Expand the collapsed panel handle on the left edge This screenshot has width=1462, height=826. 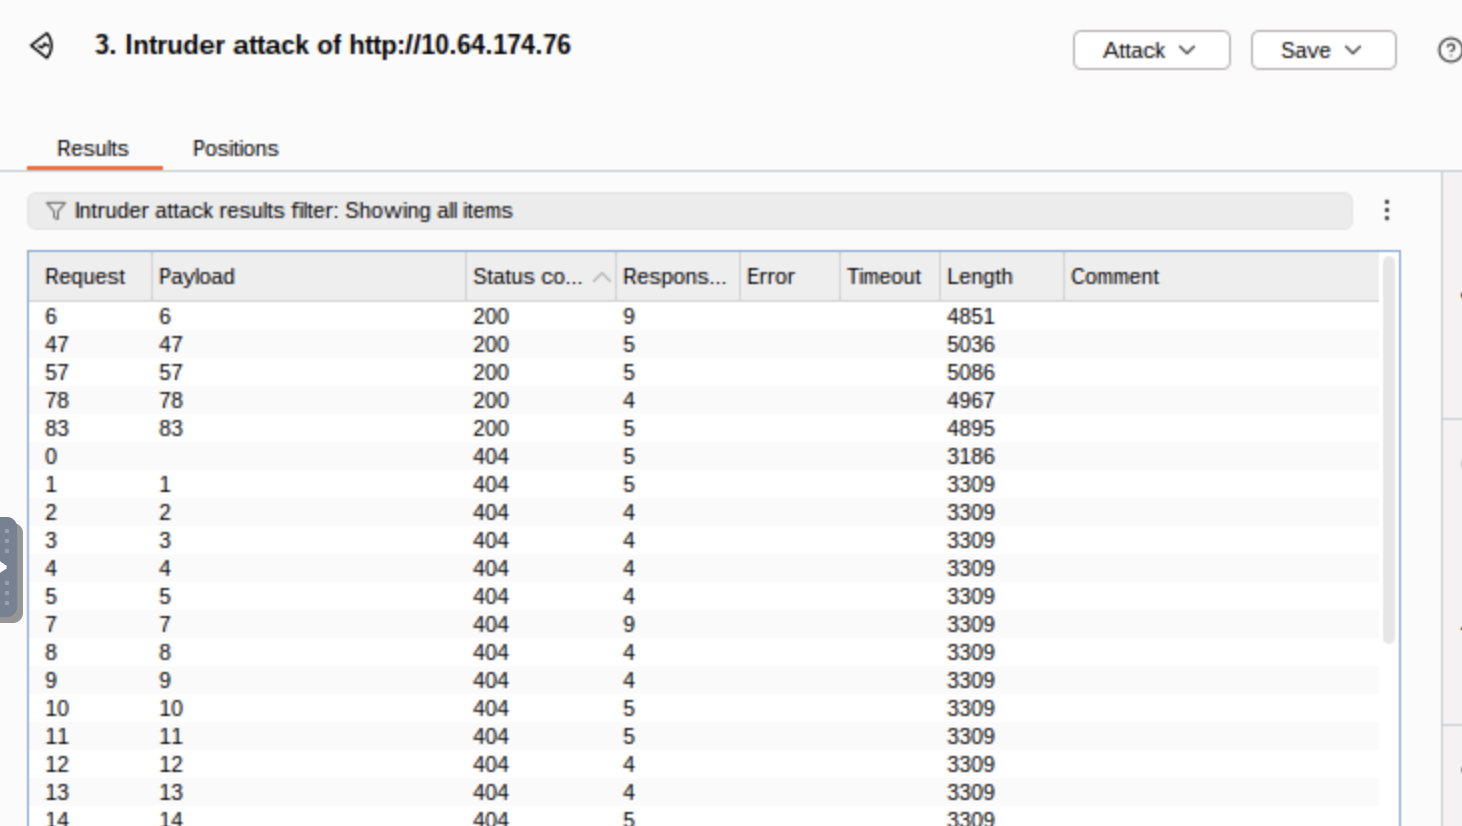(7, 565)
